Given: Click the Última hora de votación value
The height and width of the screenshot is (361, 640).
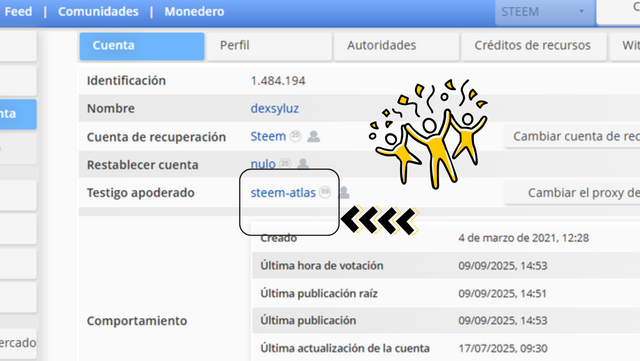Looking at the screenshot, I should click(502, 266).
